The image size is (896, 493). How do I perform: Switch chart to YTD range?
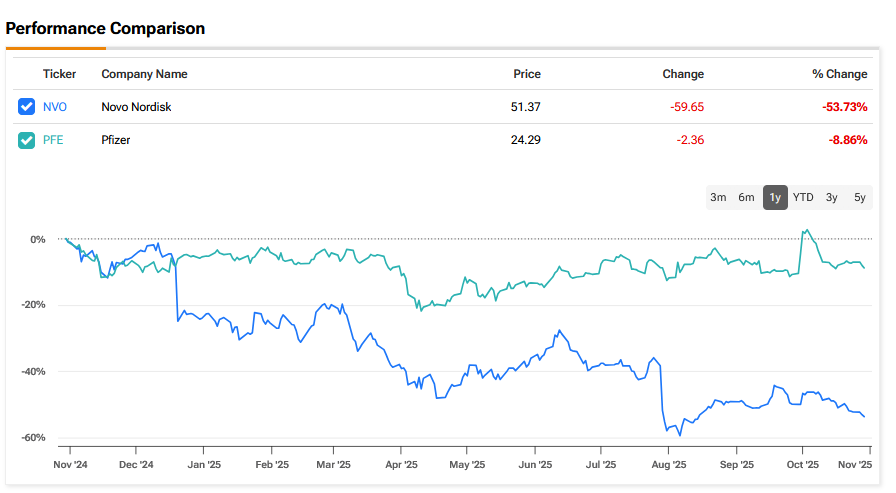coord(803,197)
